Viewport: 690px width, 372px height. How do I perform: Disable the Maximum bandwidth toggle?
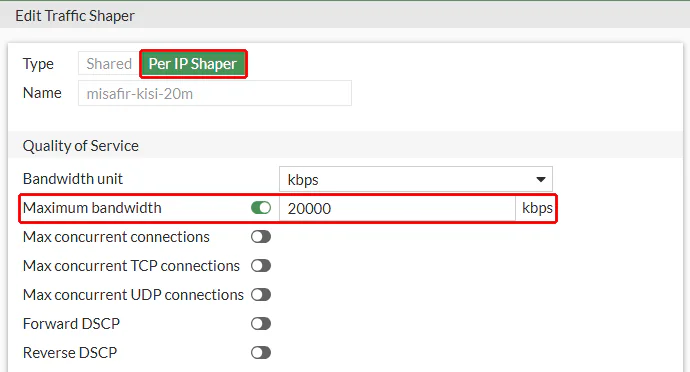[261, 208]
